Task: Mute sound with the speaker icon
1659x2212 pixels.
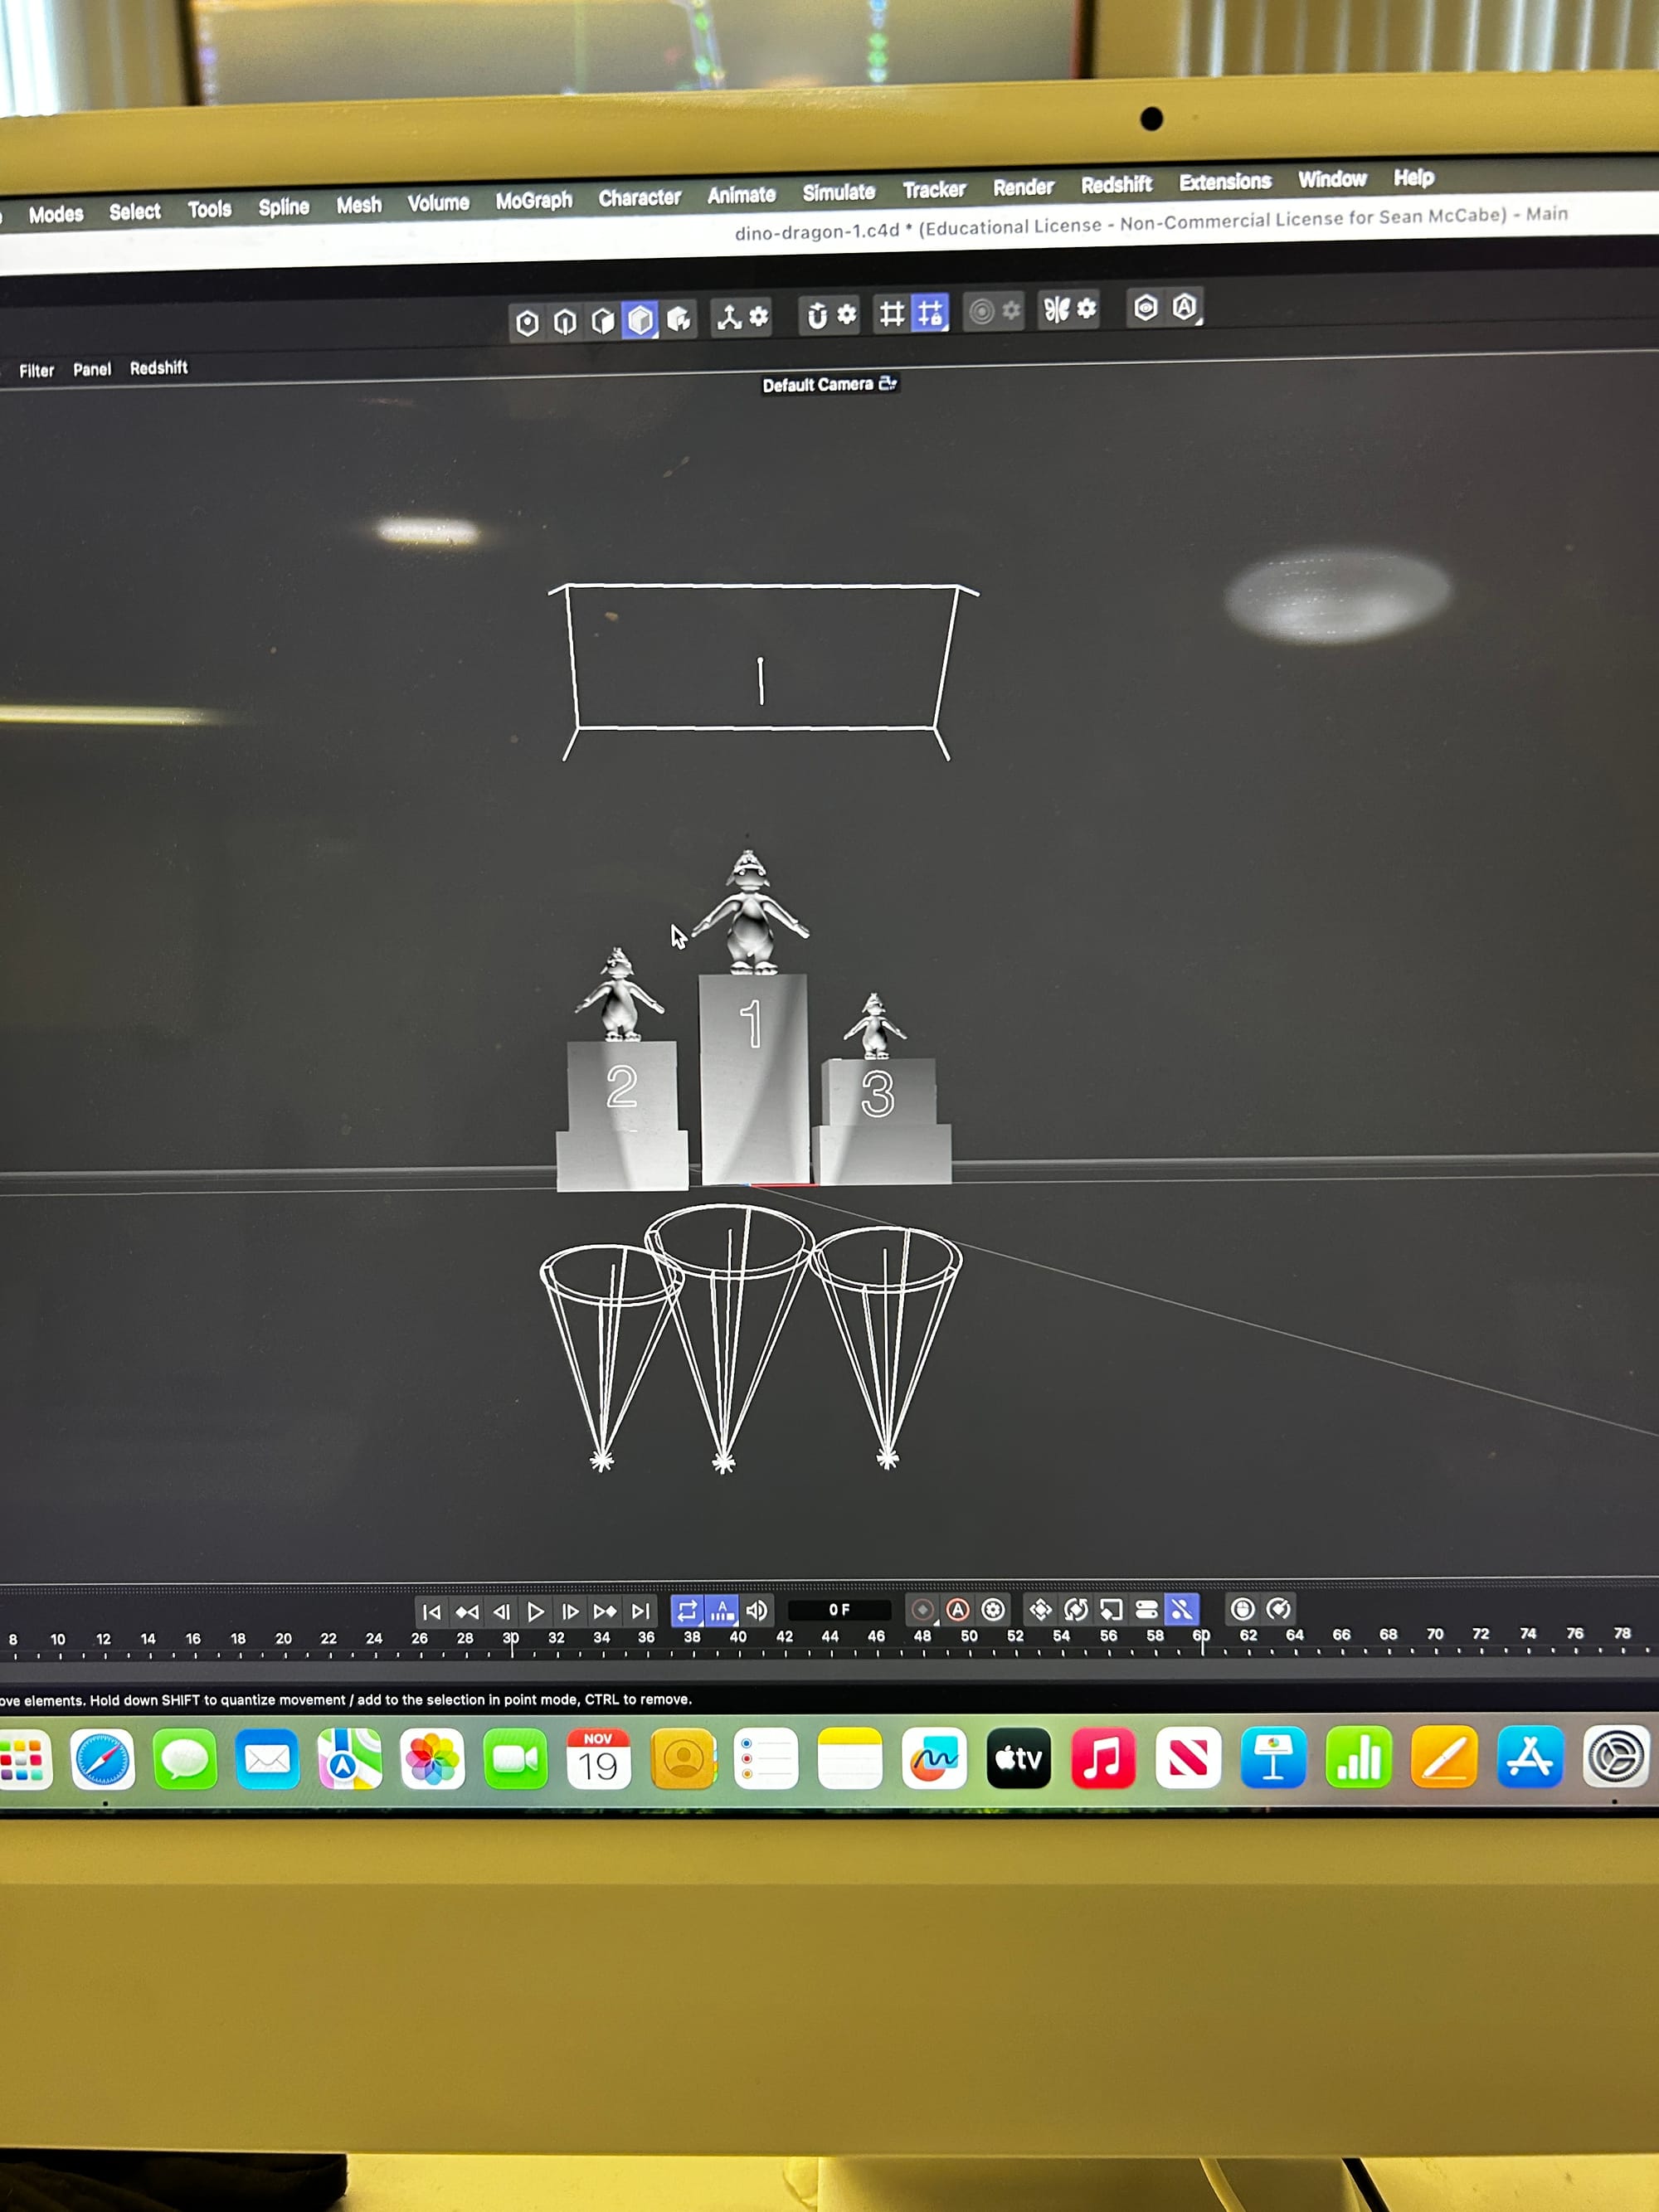Action: (757, 1610)
